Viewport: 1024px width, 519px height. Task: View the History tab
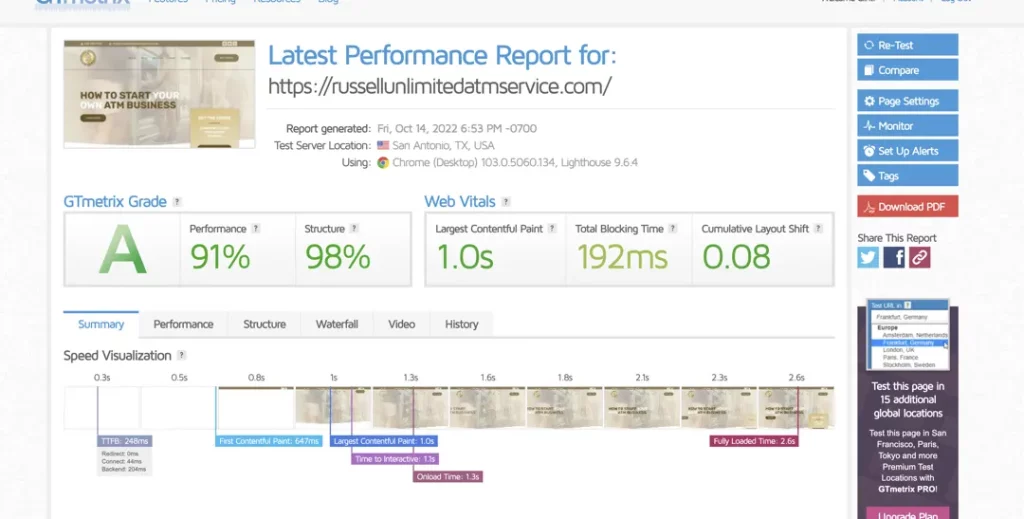click(x=462, y=324)
